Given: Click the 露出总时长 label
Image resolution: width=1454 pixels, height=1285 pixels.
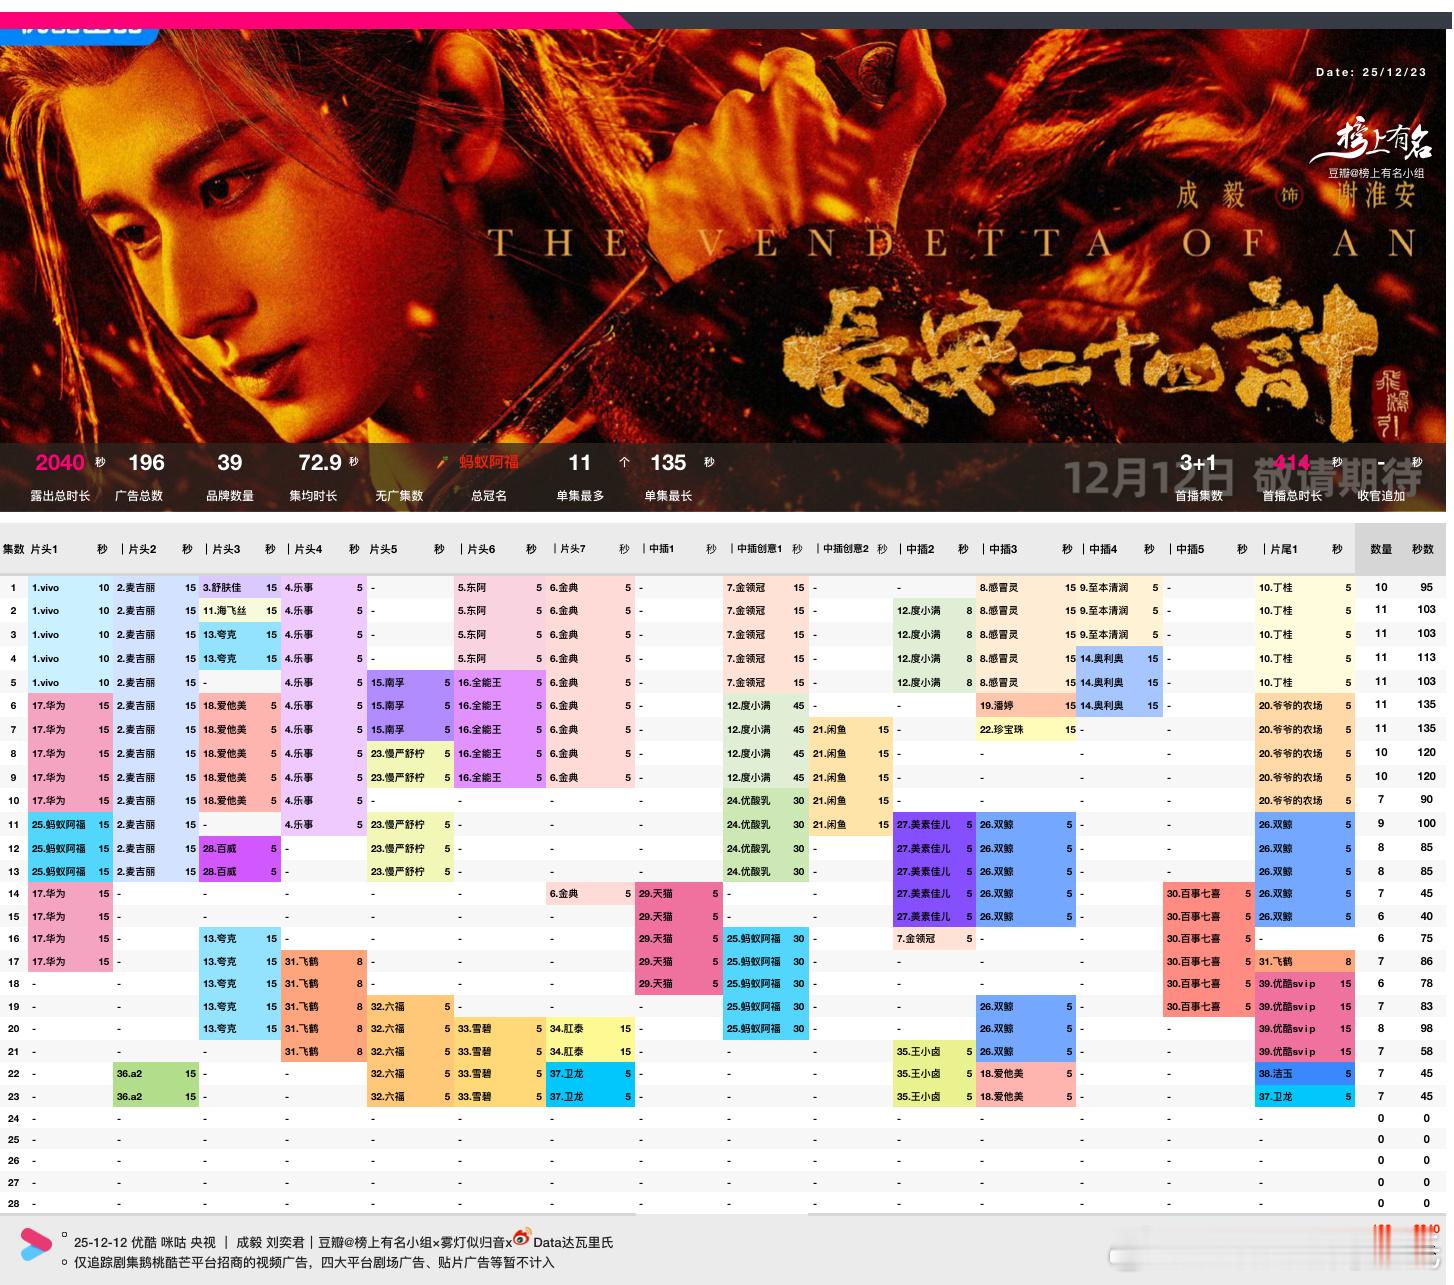Looking at the screenshot, I should coord(60,496).
